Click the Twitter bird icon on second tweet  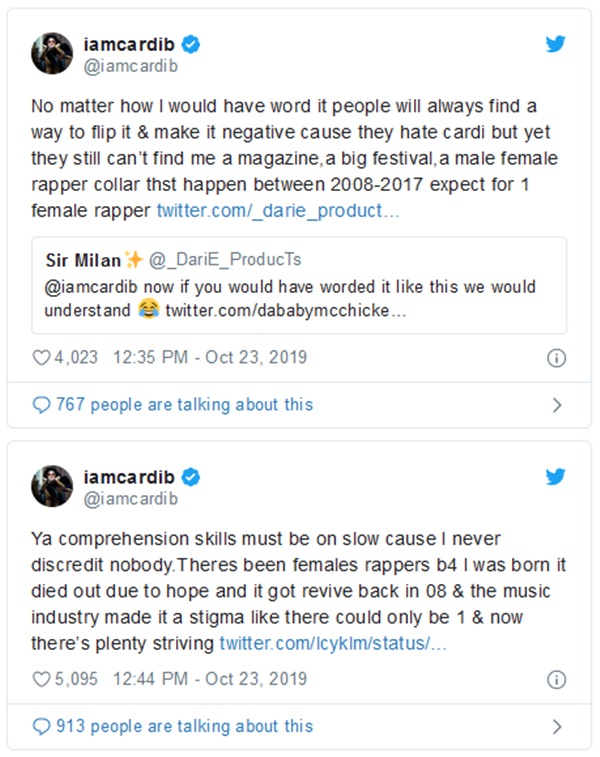coord(556,476)
